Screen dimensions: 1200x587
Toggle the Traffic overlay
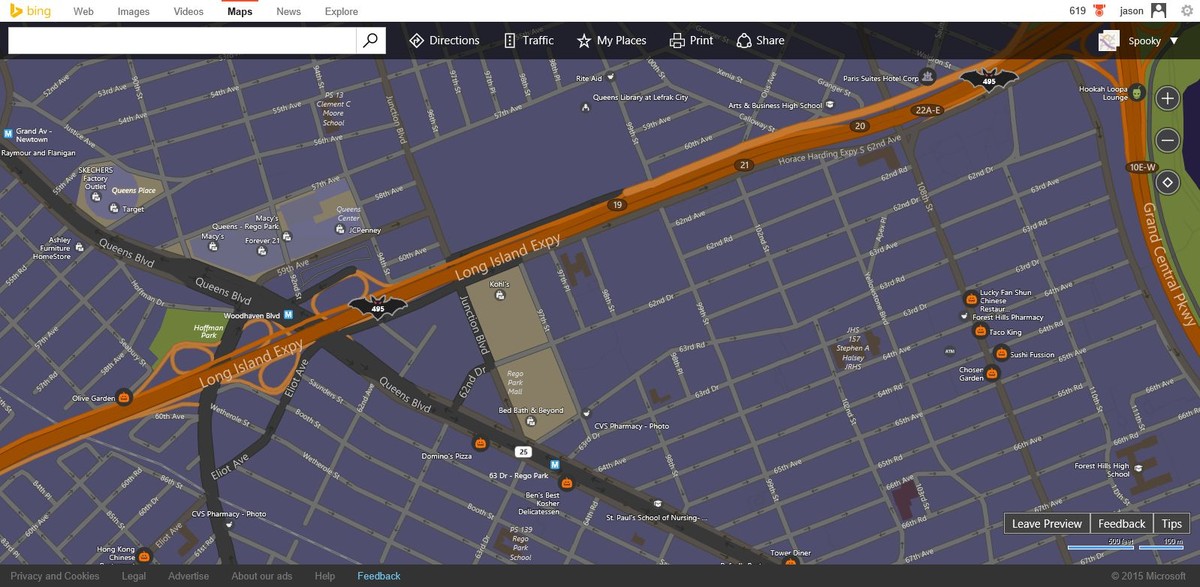click(x=527, y=41)
